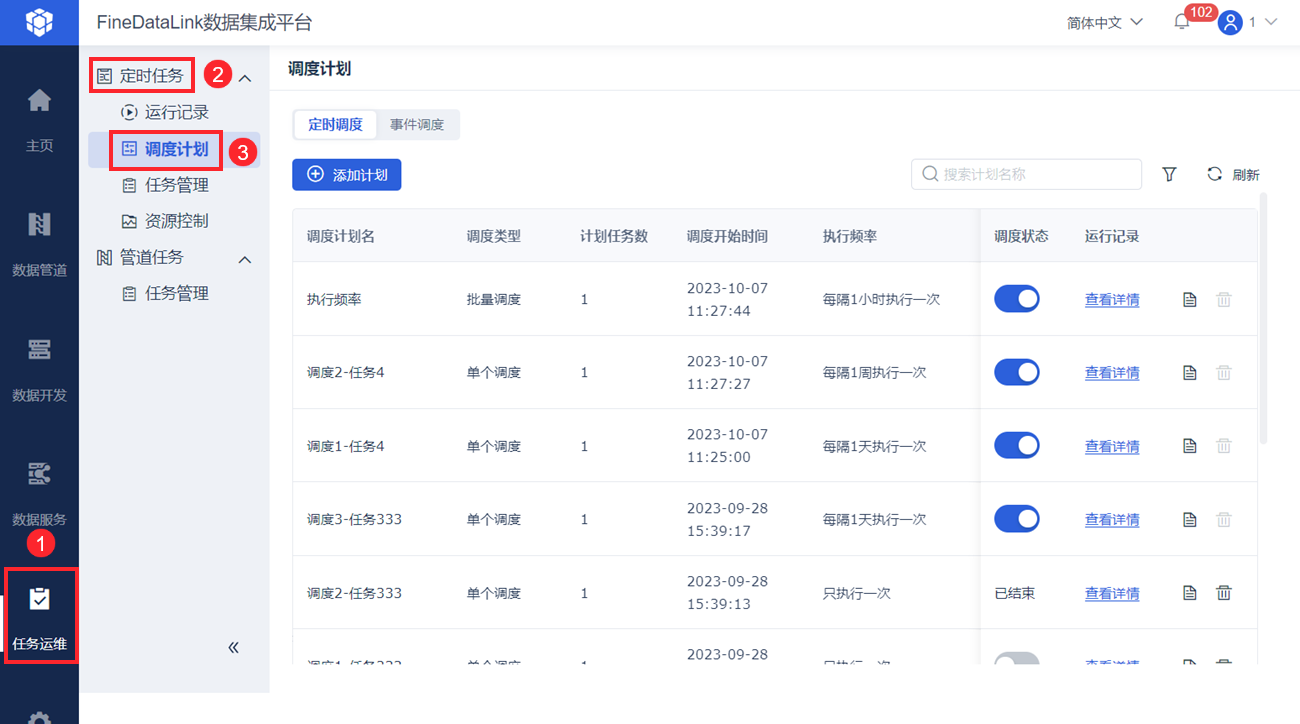Collapse the 定时任务 tree group
This screenshot has width=1300, height=724.
pyautogui.click(x=245, y=77)
